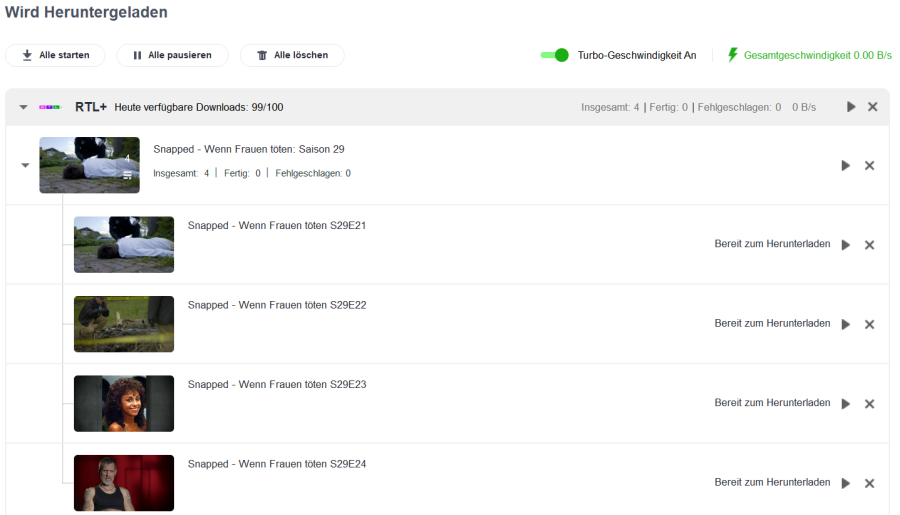This screenshot has height=515, width=900.
Task: Toggle Turbo-Geschwindigkeit switch off
Action: 554,55
